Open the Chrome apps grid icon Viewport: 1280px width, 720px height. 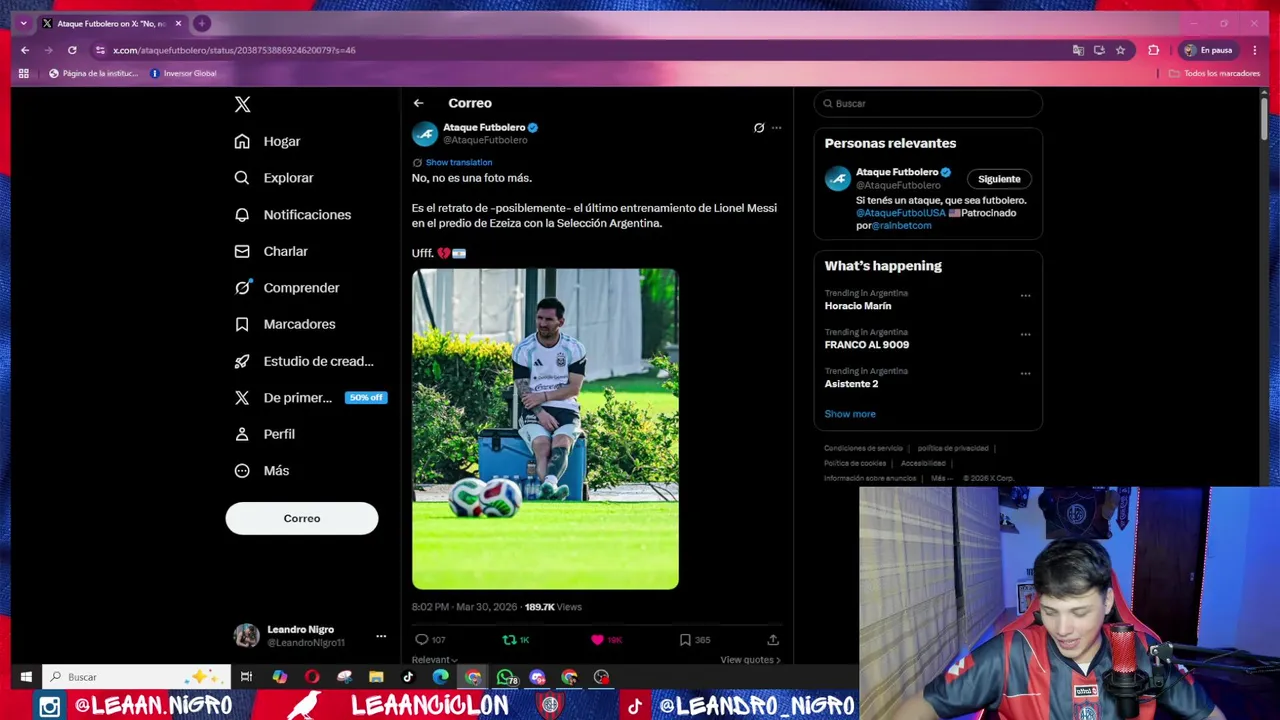pos(24,73)
